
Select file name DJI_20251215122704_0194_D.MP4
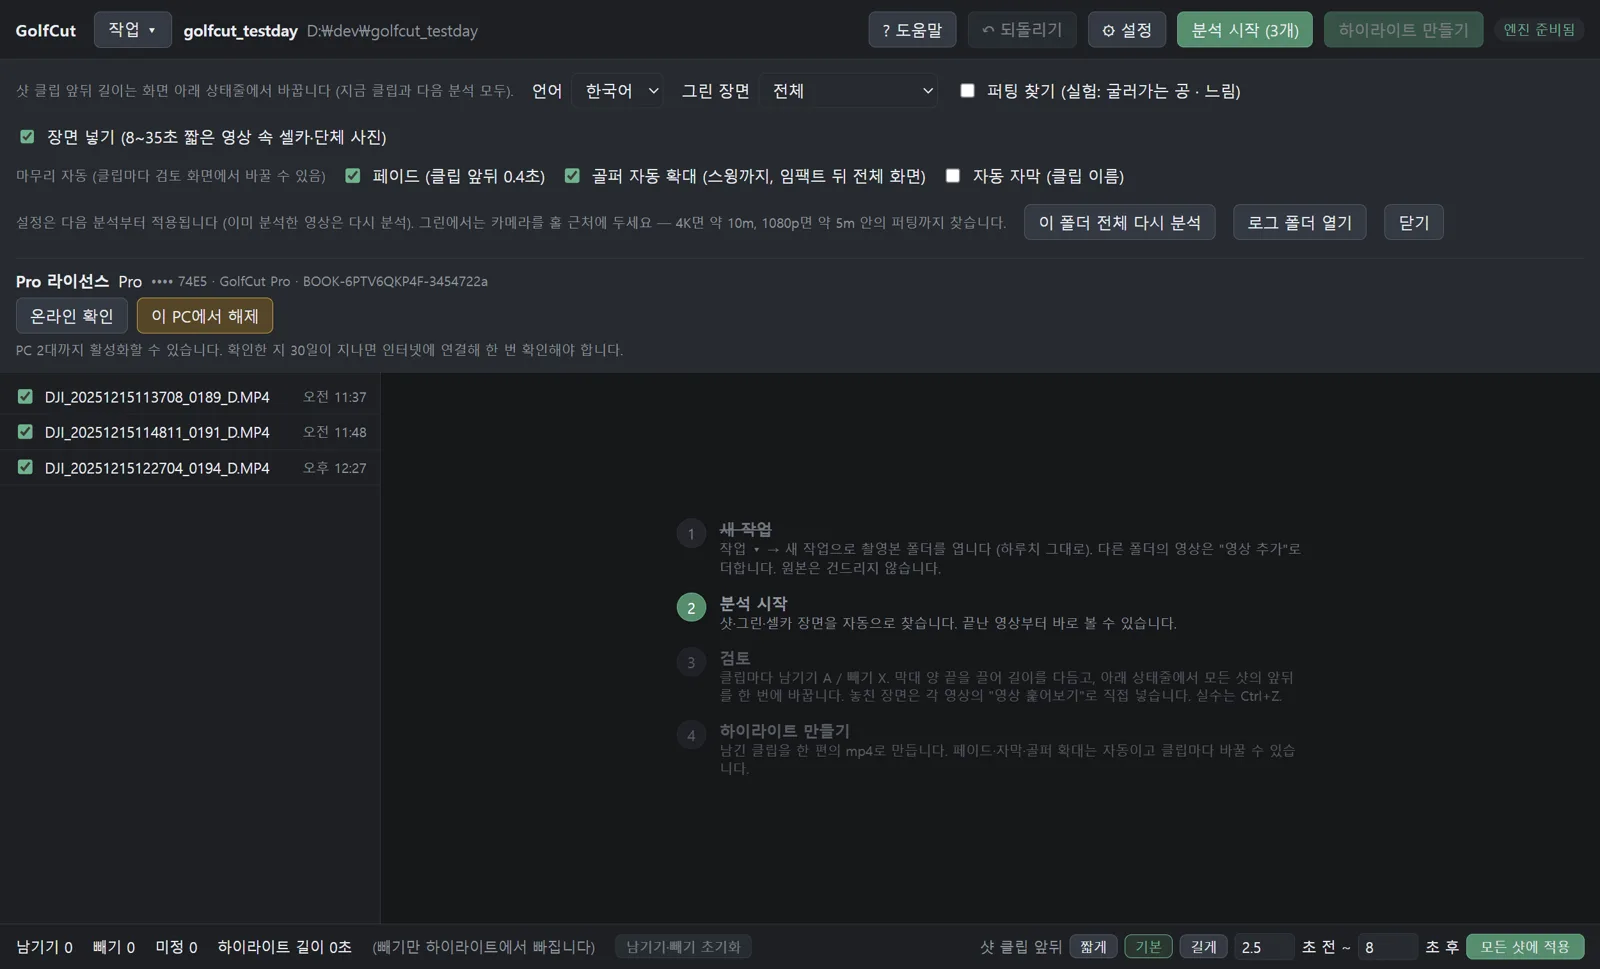tap(157, 468)
